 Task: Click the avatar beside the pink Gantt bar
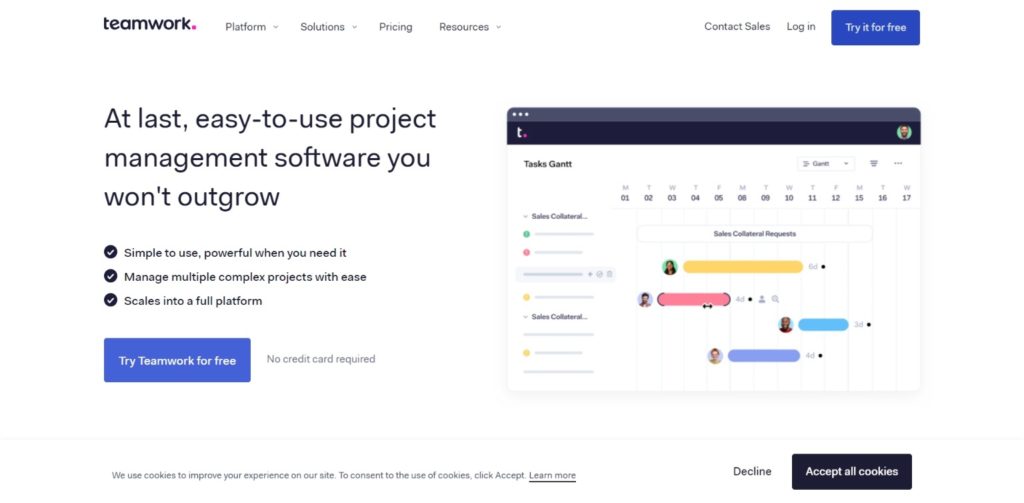coord(645,299)
